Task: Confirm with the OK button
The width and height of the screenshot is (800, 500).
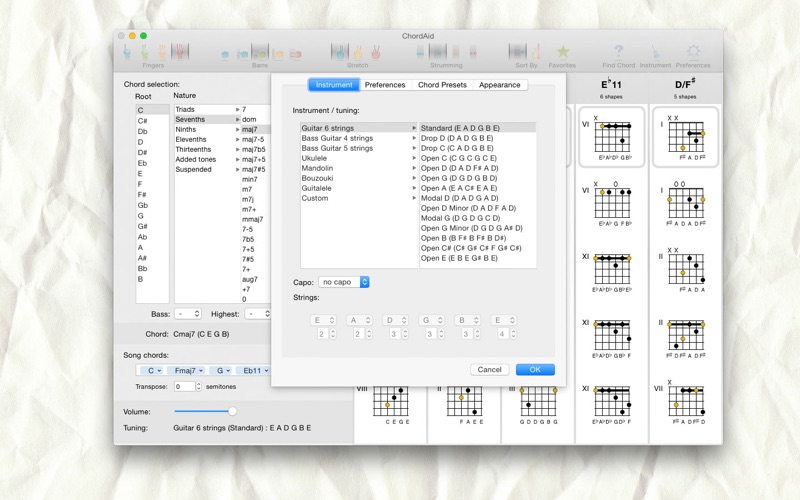Action: coord(535,369)
